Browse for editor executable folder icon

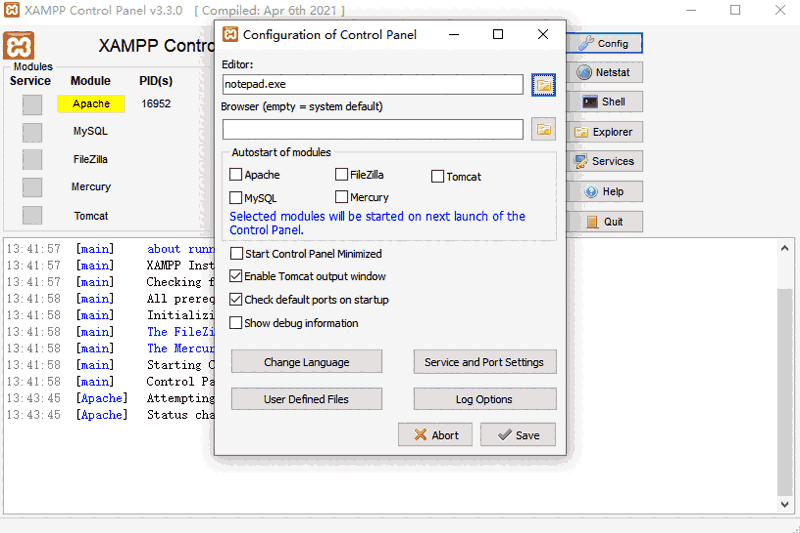point(543,85)
